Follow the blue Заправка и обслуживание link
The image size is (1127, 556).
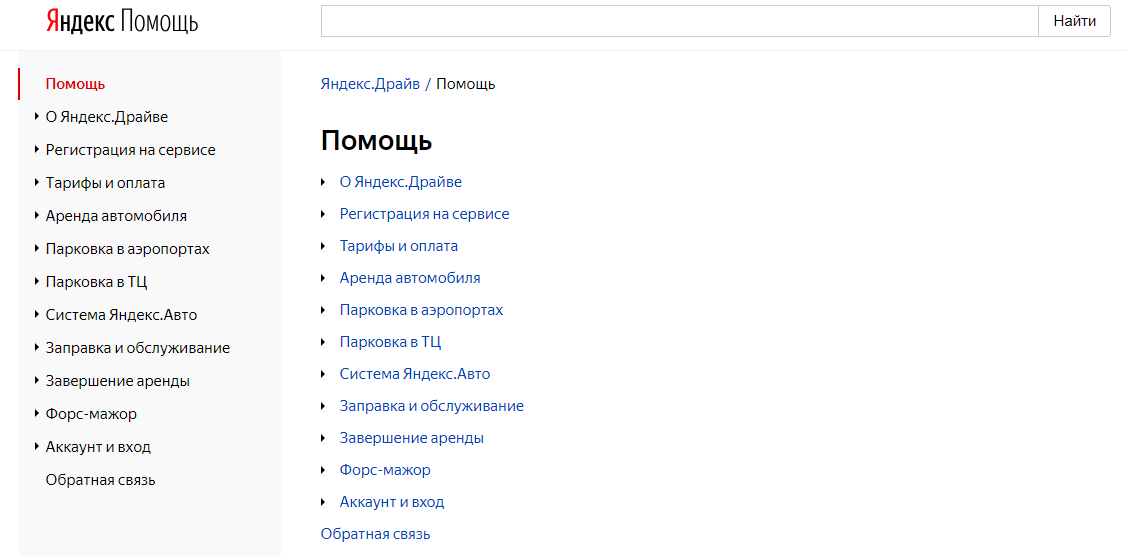(x=432, y=406)
